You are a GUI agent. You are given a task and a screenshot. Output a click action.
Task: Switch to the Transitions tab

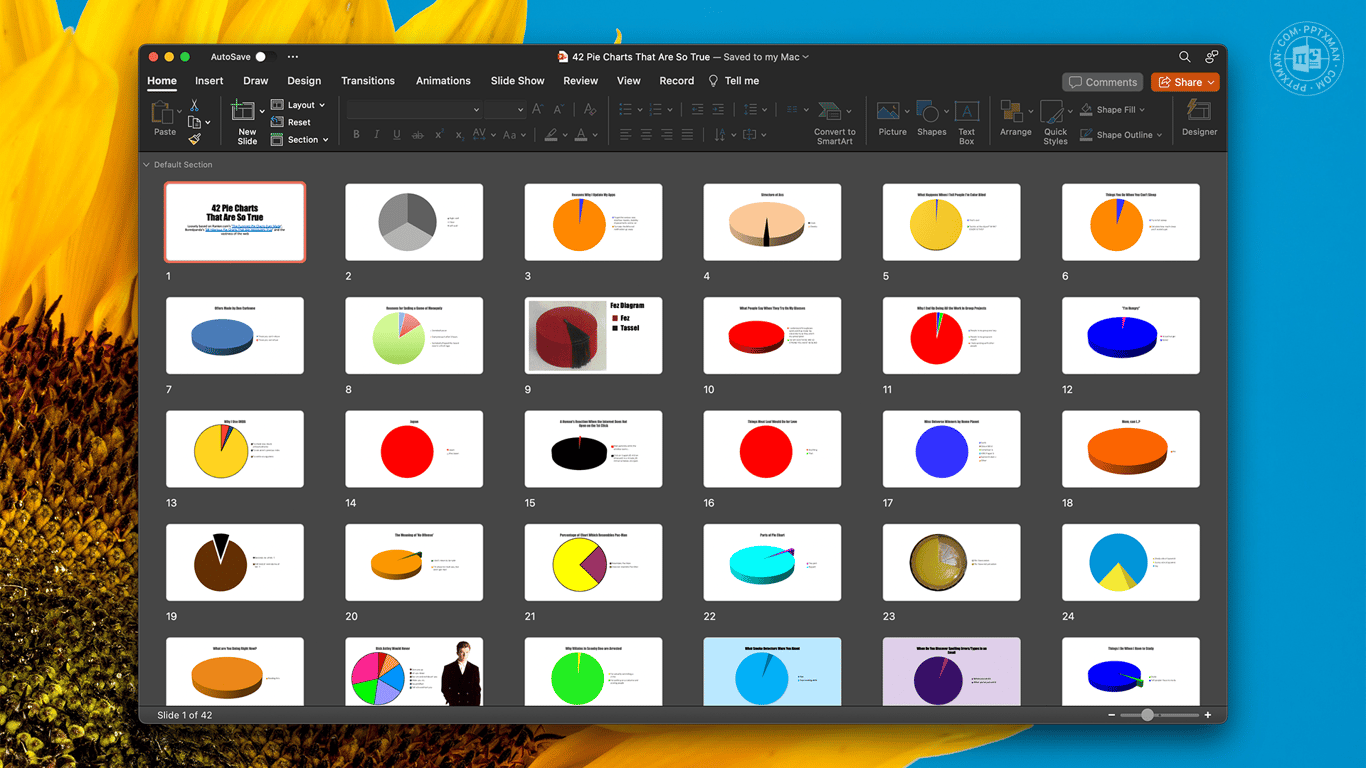point(368,81)
